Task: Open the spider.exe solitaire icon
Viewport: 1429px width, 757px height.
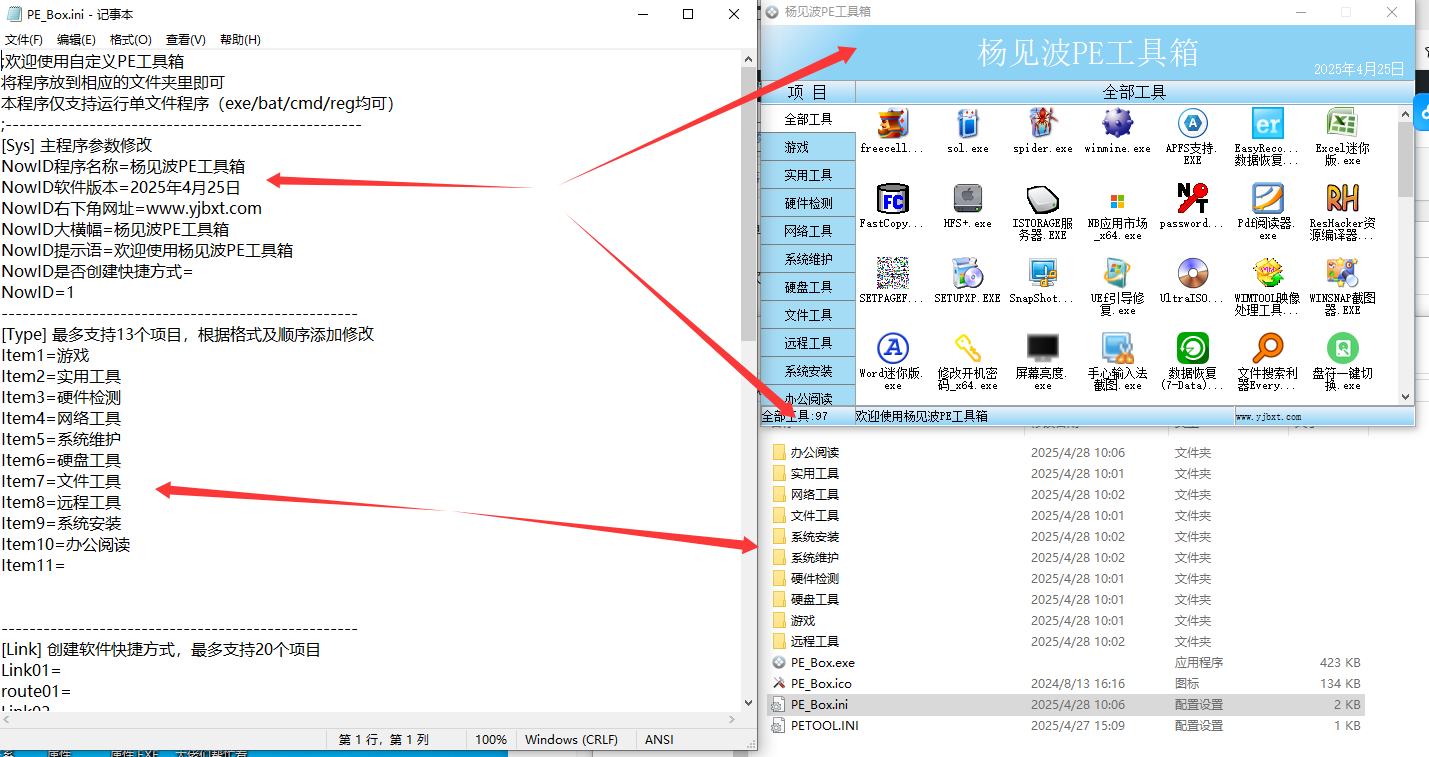Action: click(x=1042, y=125)
